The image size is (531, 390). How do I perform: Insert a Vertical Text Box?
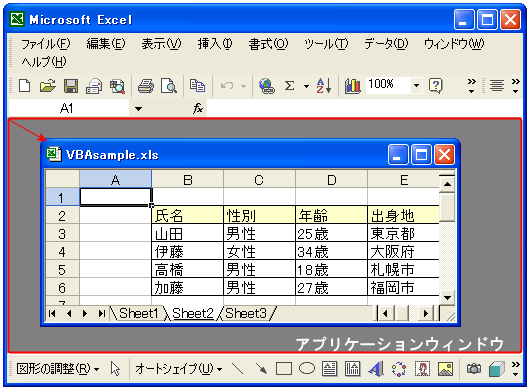(353, 369)
